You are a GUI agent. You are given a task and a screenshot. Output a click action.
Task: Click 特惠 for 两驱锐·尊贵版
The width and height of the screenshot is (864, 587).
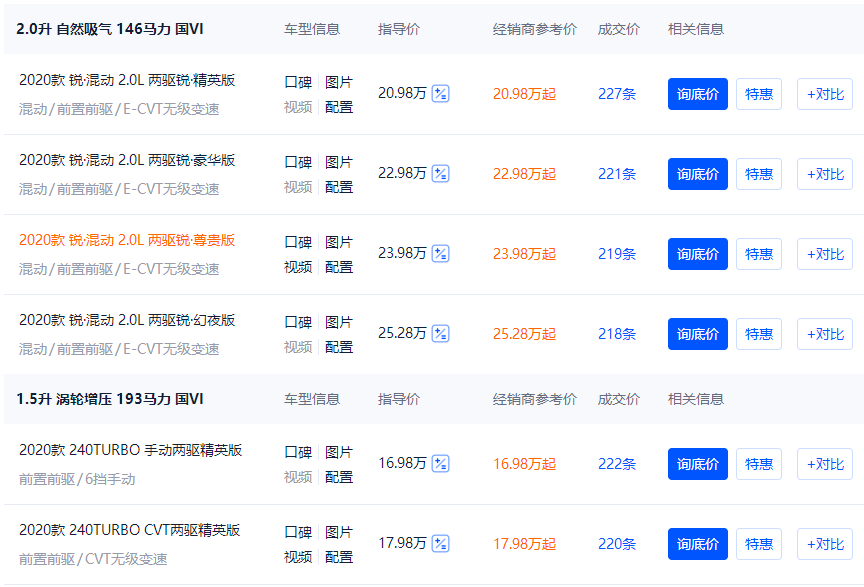tap(759, 254)
